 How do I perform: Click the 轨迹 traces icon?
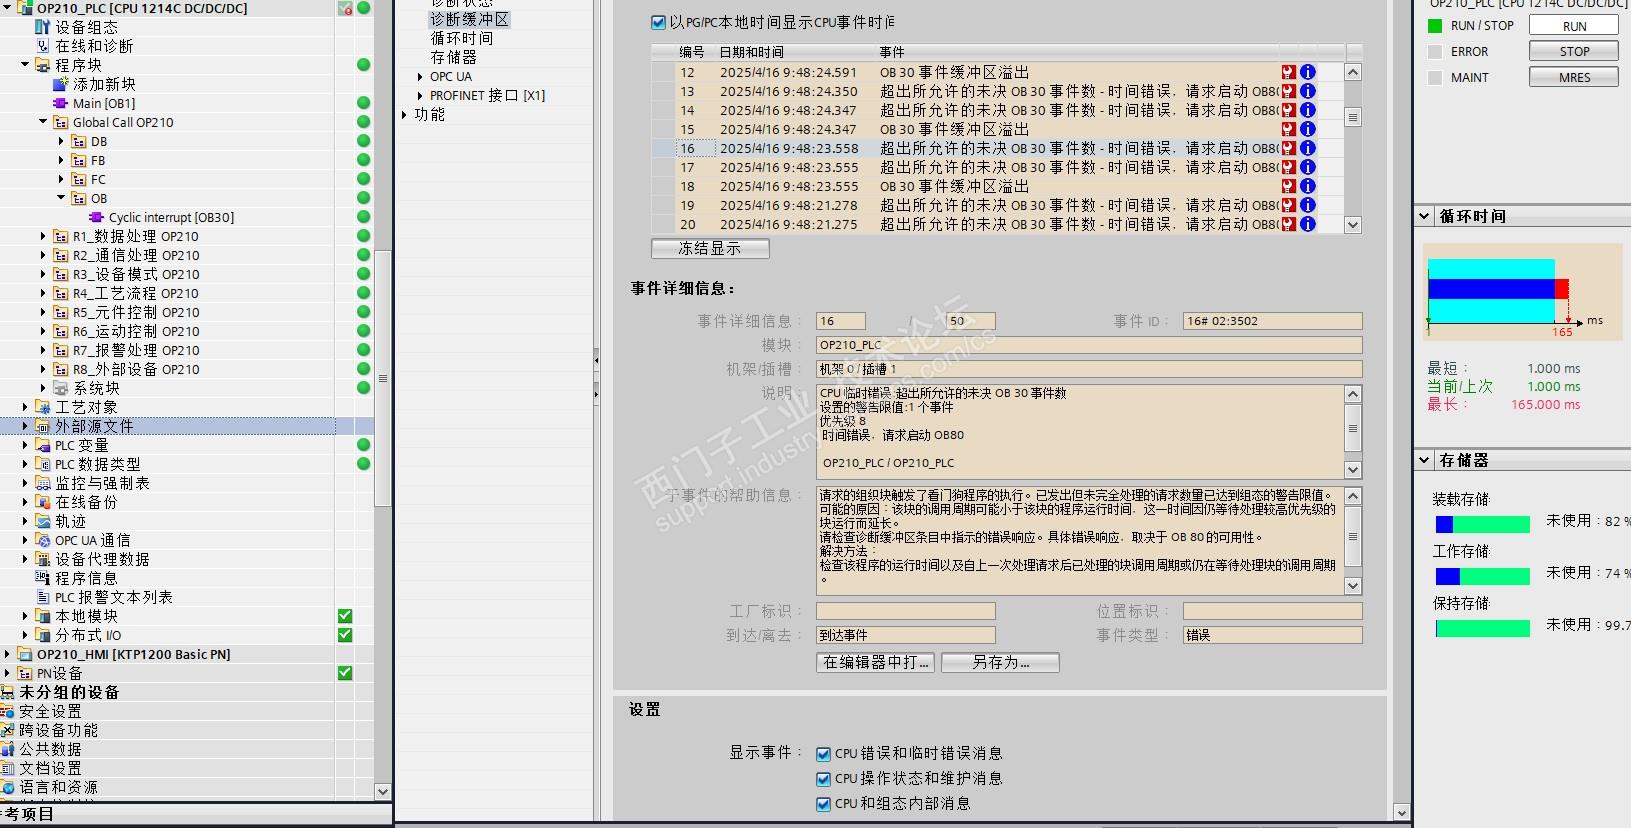click(x=43, y=521)
